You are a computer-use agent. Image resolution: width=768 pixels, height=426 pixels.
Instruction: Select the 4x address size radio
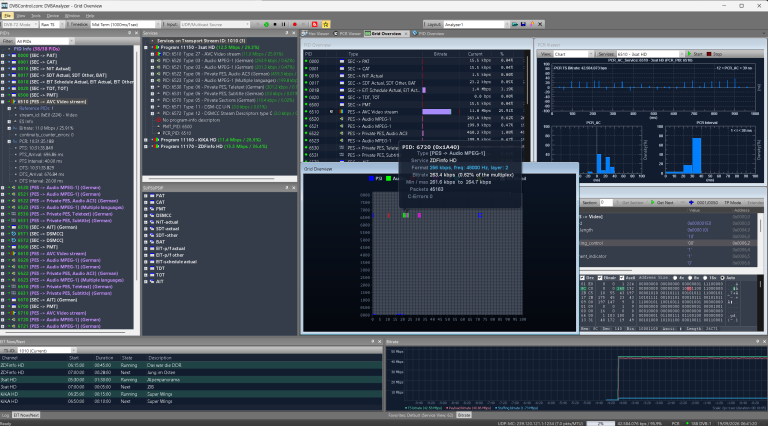click(675, 278)
